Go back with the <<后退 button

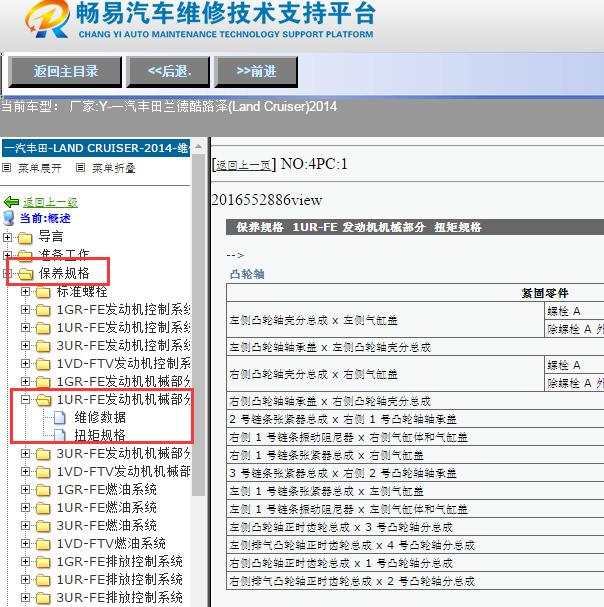[x=169, y=72]
